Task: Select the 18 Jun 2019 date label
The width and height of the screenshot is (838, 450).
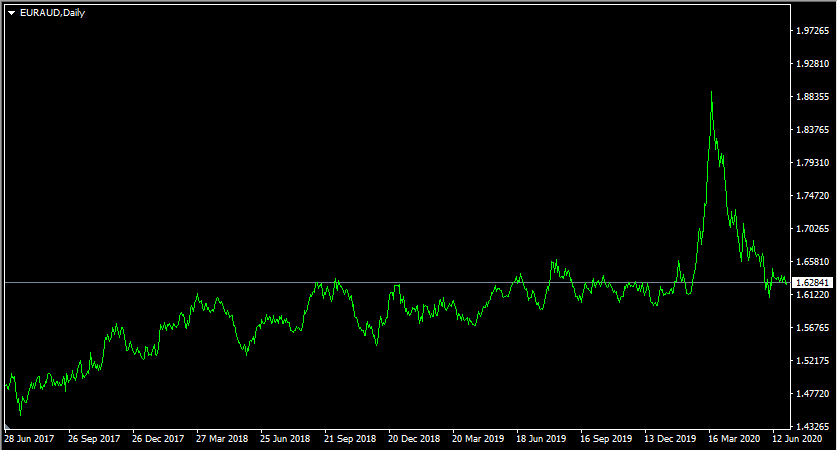Action: coord(541,439)
